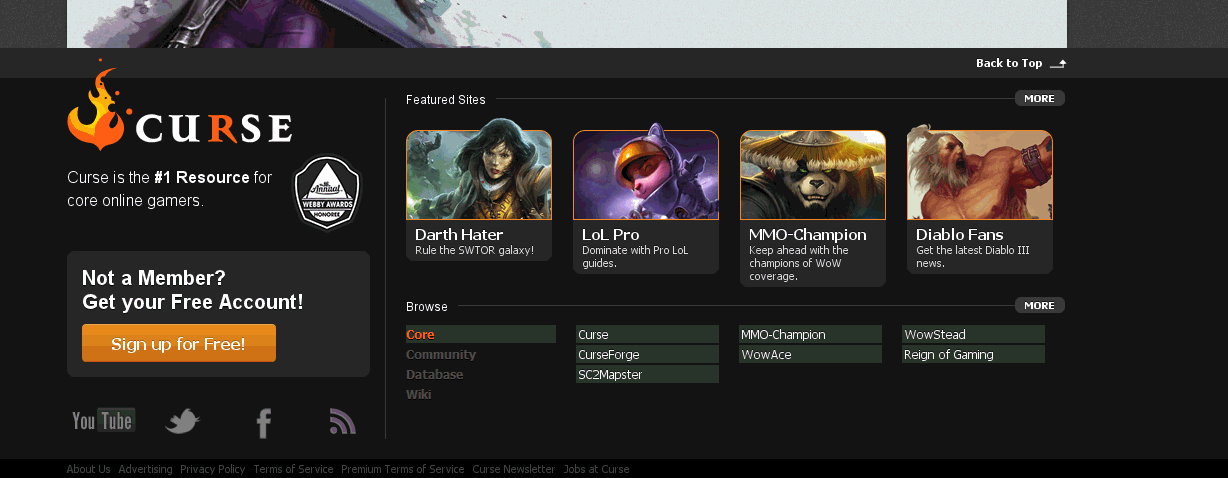Go to Diablo Fans title link
The height and width of the screenshot is (478, 1228).
click(x=960, y=234)
